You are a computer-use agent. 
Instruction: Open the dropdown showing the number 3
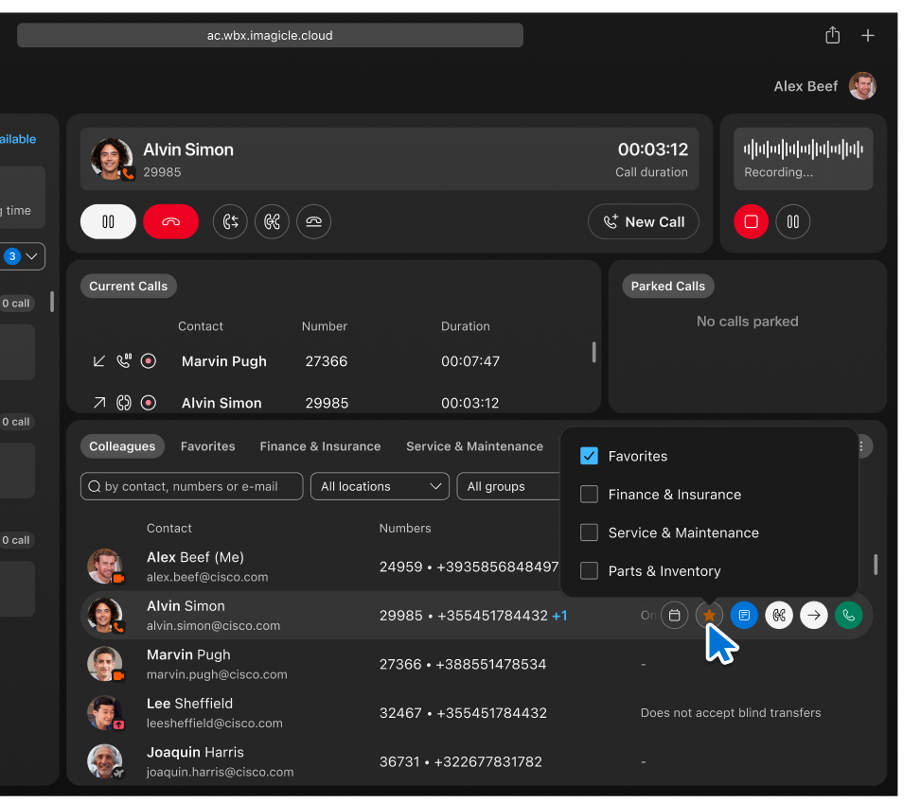pyautogui.click(x=22, y=256)
